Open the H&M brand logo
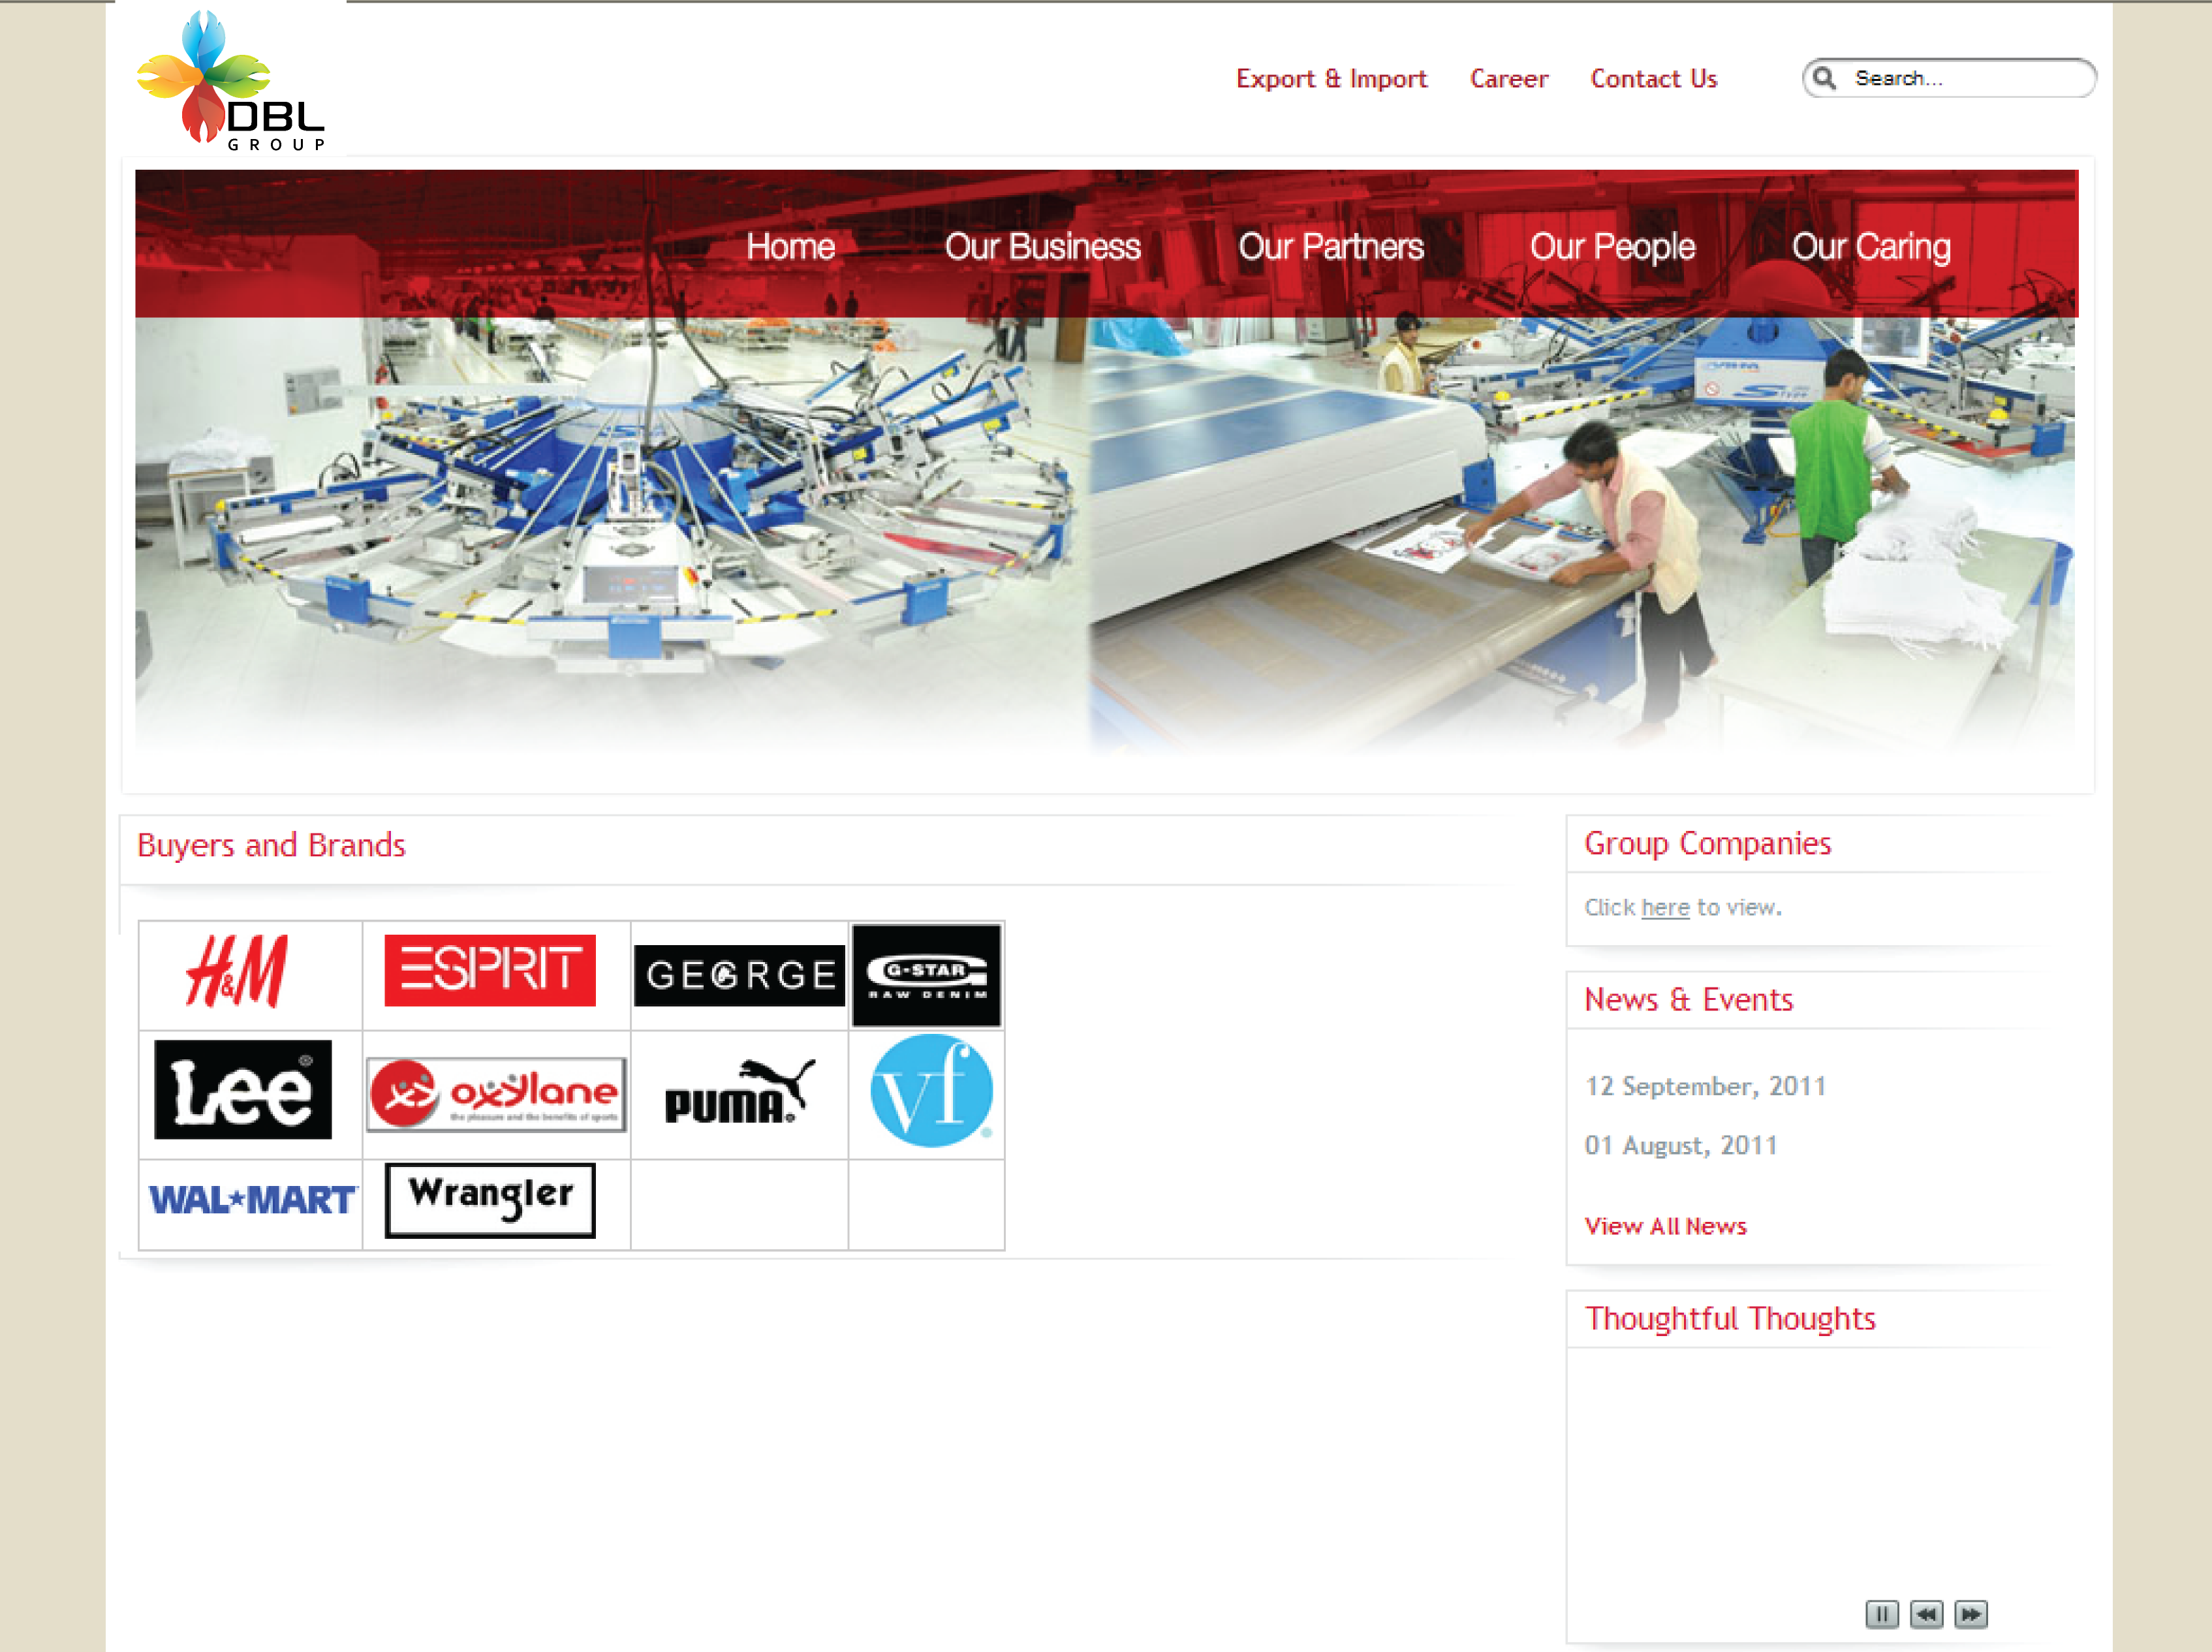Screen dimensions: 2212x1652 (x=238, y=971)
